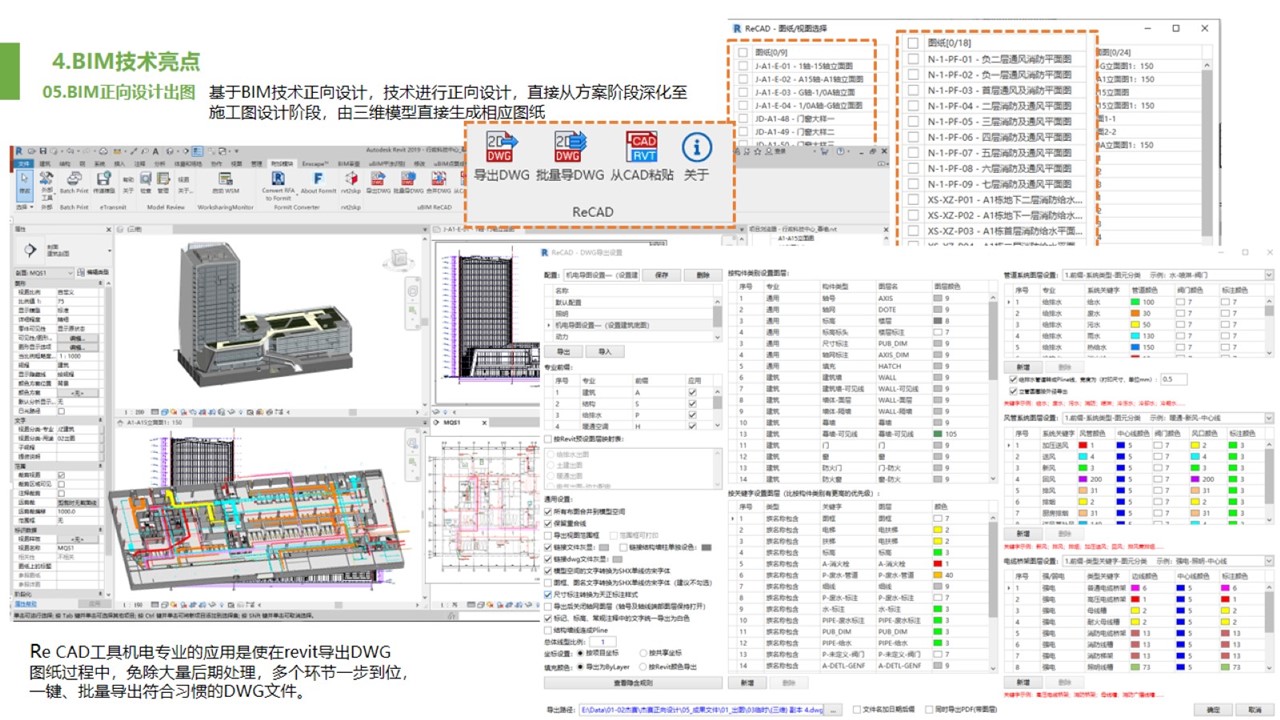
Task: Enable 导出视图范围框 checkbox
Action: [x=549, y=535]
